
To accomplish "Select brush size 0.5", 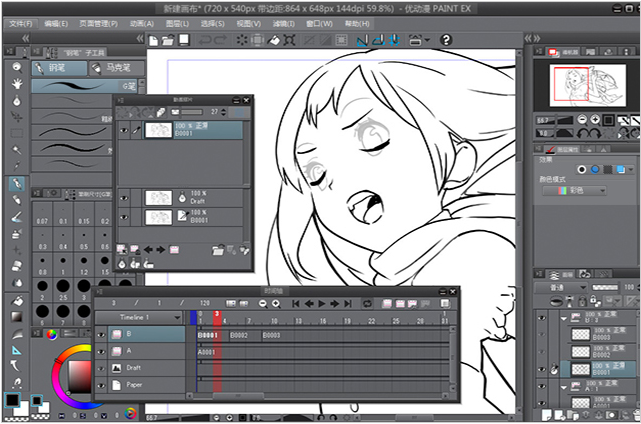I will pos(84,241).
